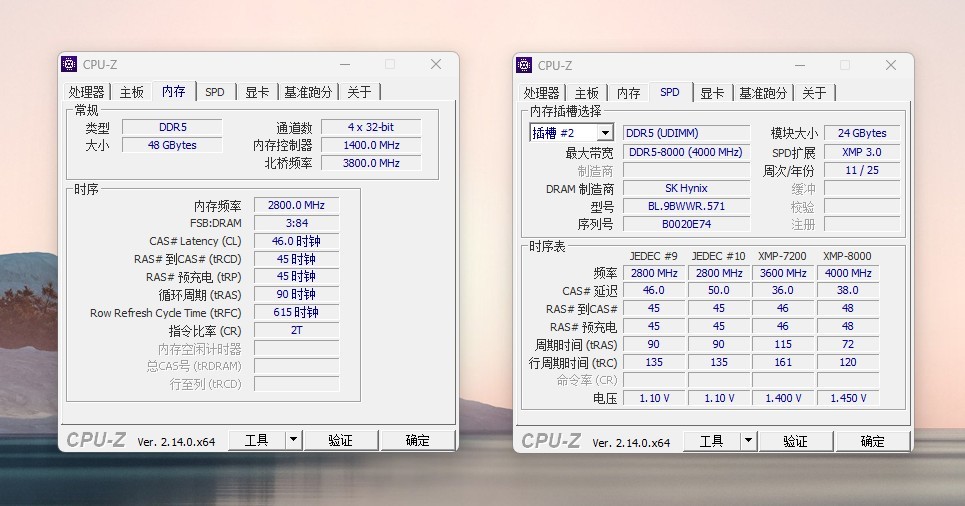
Task: Click 3800.0 MHz northbridge frequency value
Action: point(371,163)
